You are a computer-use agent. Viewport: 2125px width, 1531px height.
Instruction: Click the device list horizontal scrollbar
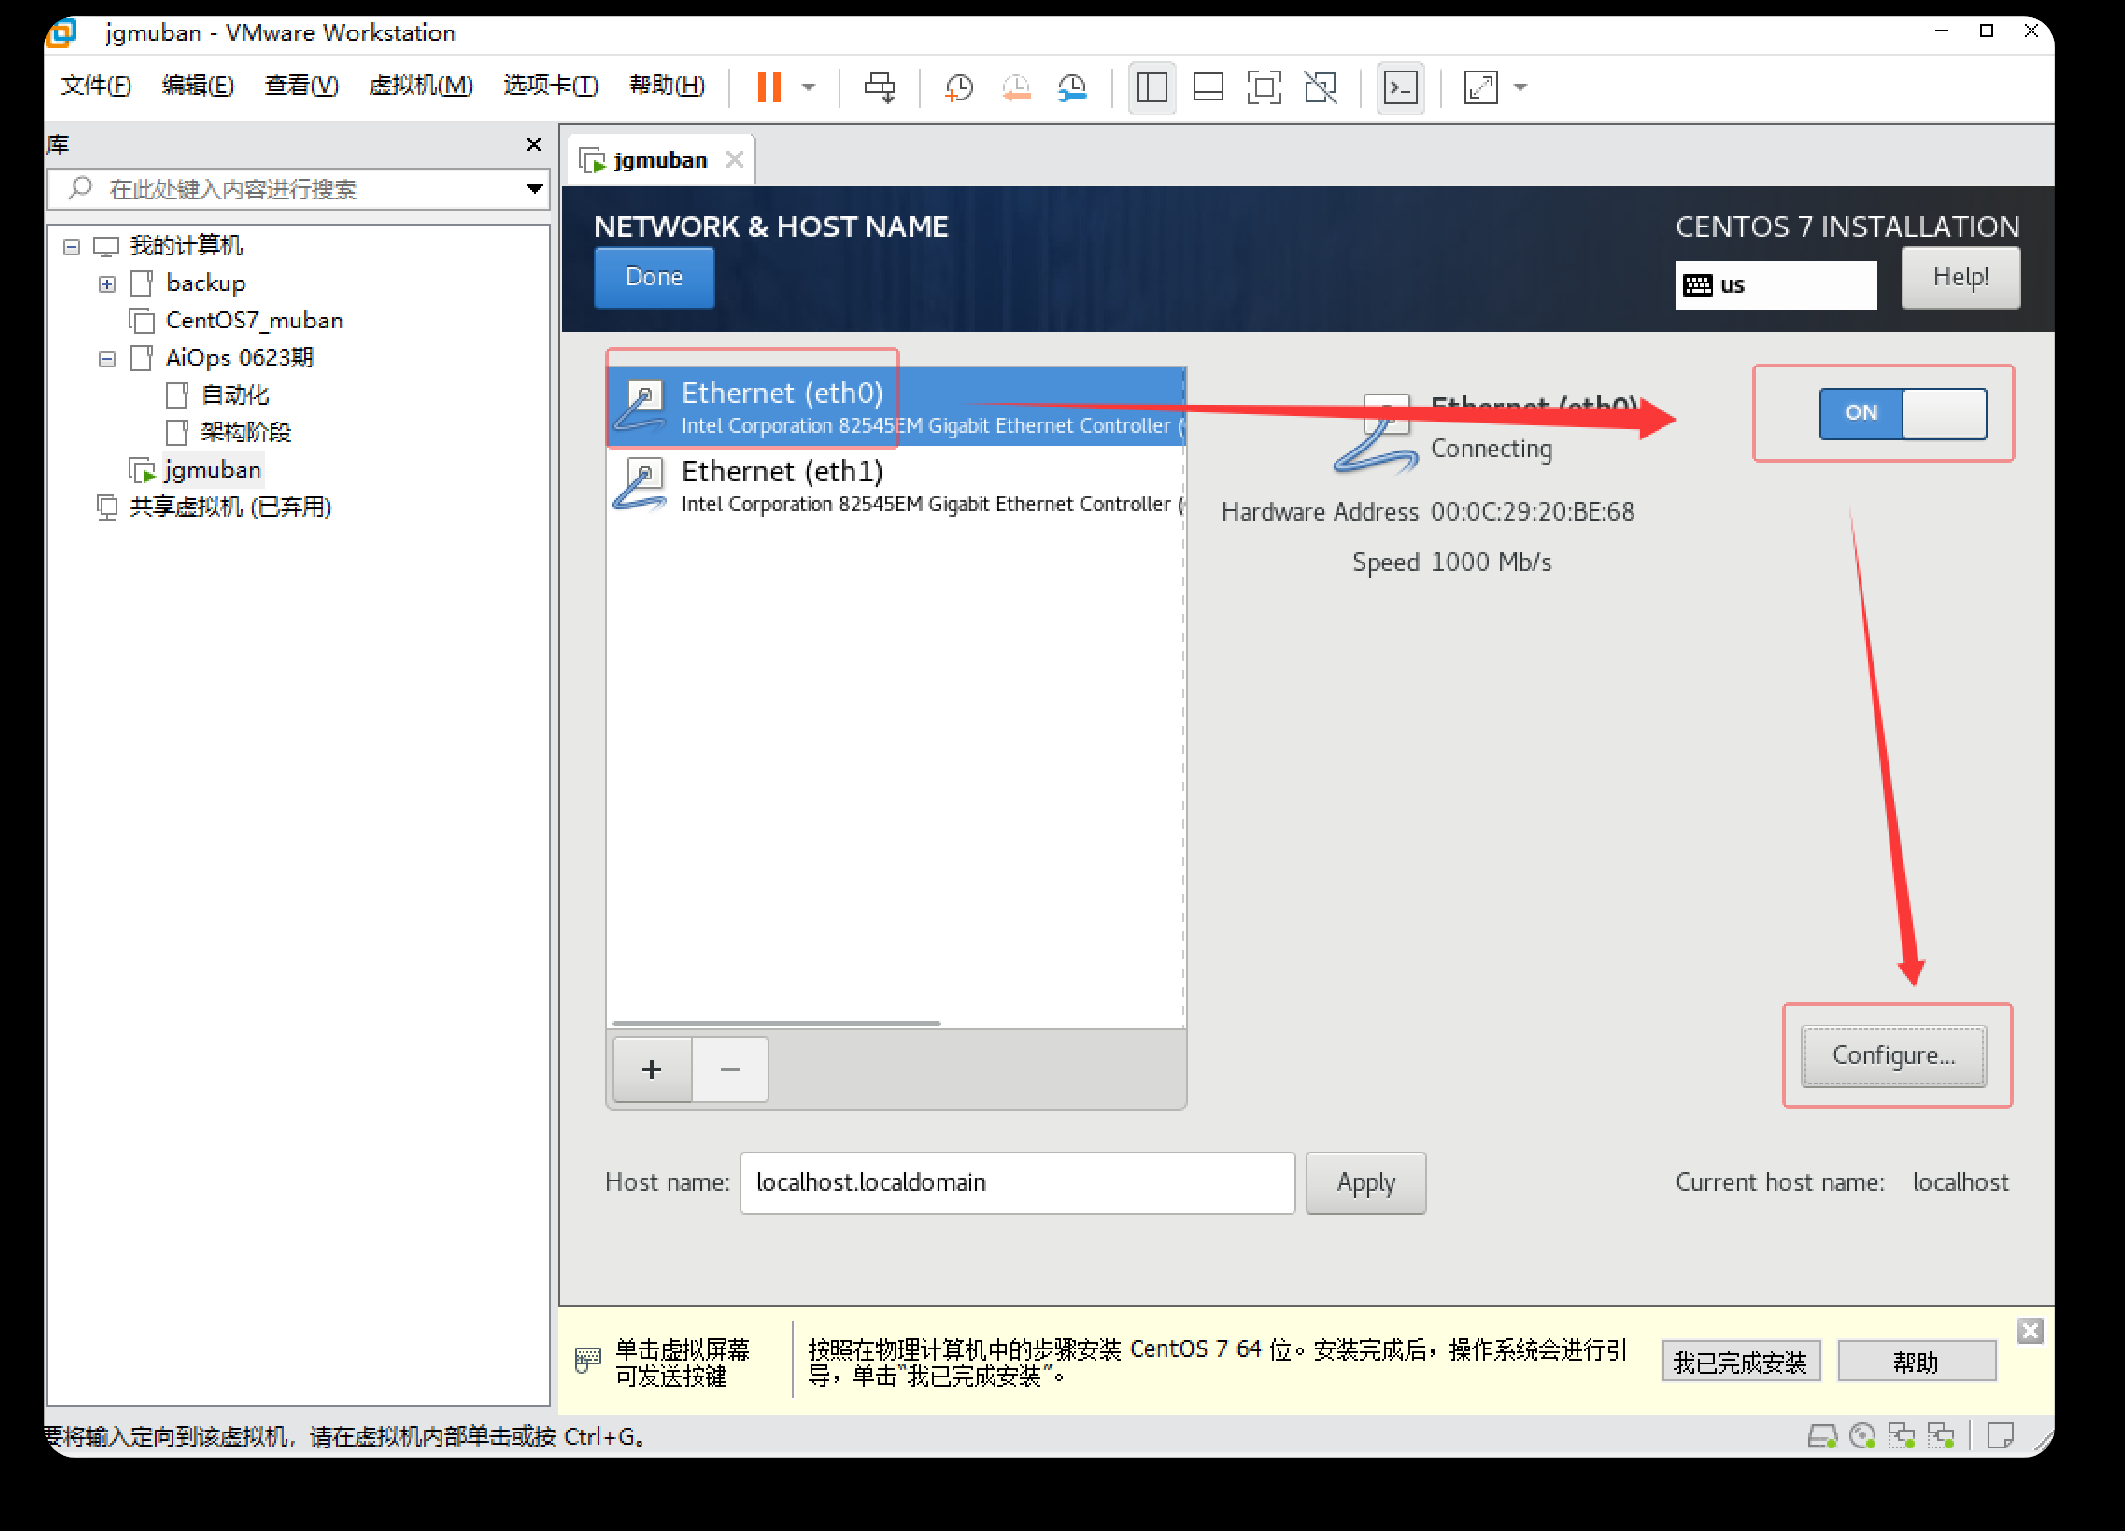pyautogui.click(x=776, y=1023)
